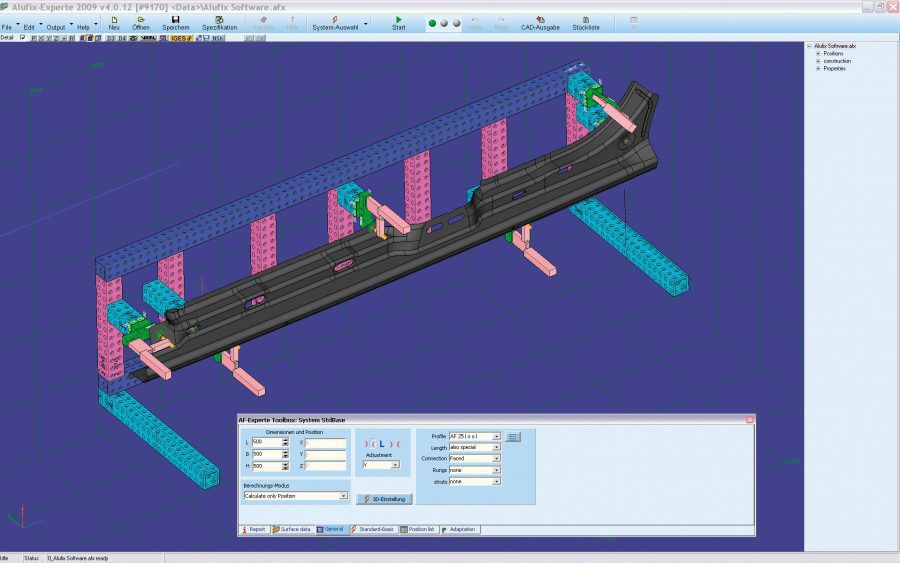Image resolution: width=900 pixels, height=563 pixels.
Task: Expand the construction tree node
Action: (x=818, y=61)
